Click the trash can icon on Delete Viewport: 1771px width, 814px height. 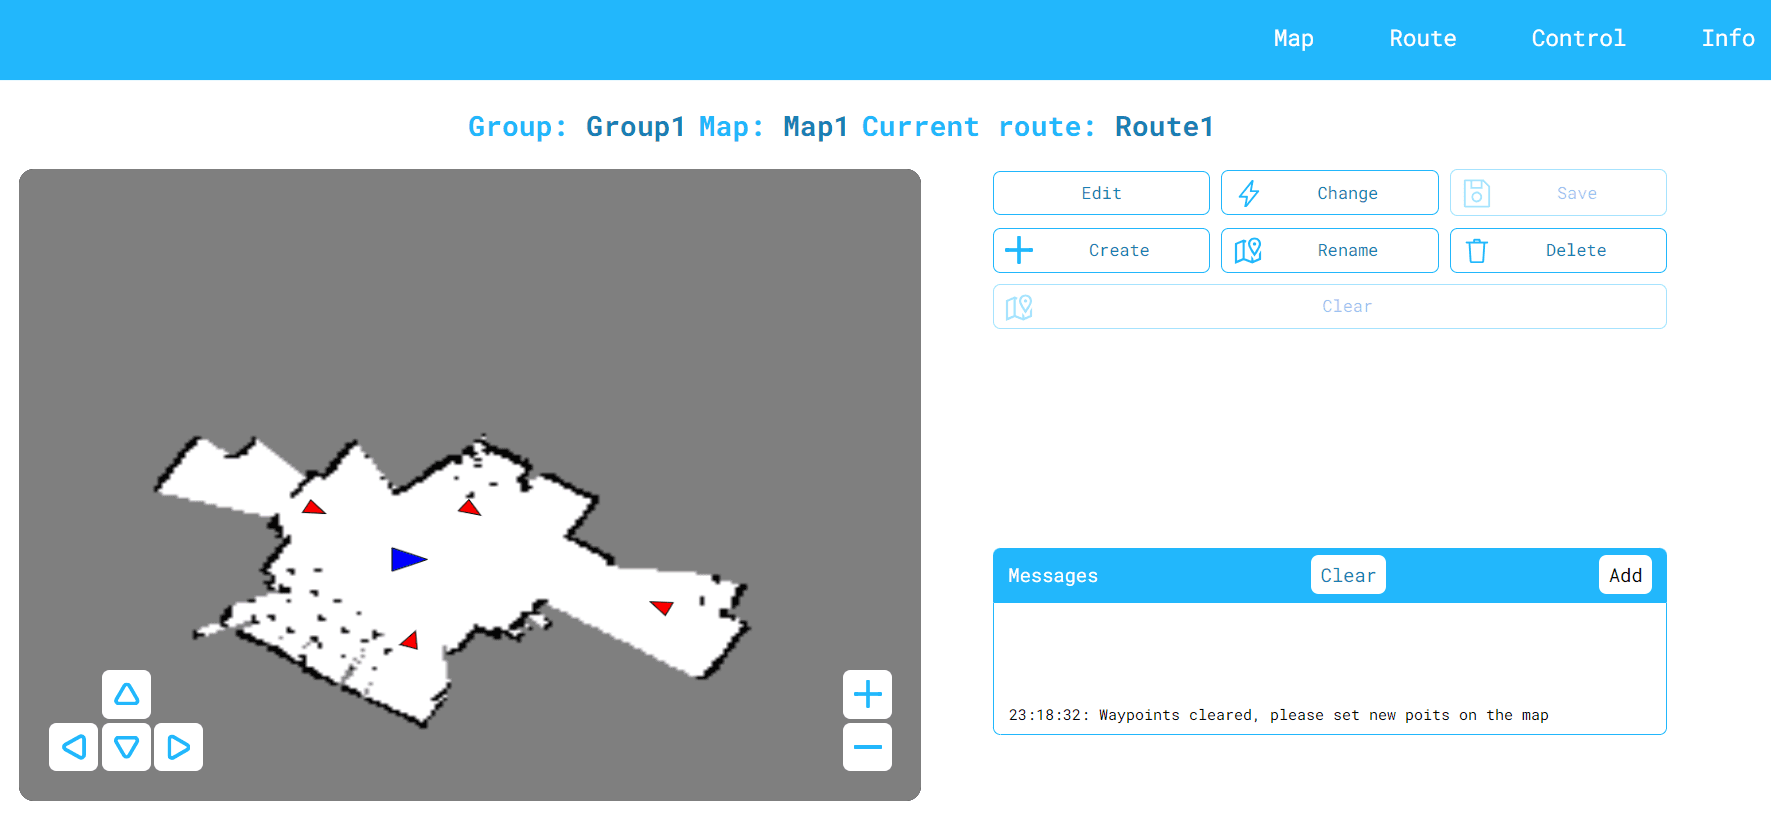(x=1476, y=250)
